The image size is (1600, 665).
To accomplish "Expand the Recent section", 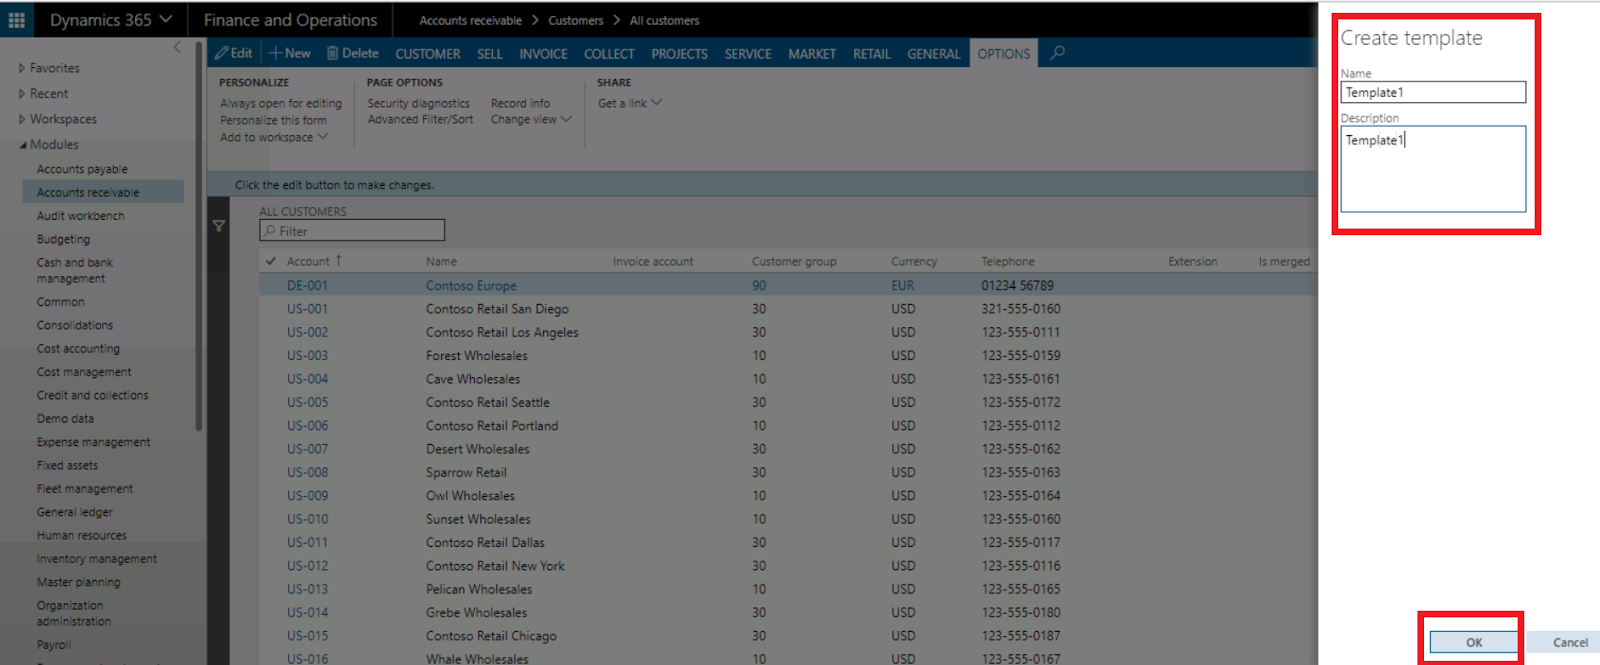I will pyautogui.click(x=44, y=94).
